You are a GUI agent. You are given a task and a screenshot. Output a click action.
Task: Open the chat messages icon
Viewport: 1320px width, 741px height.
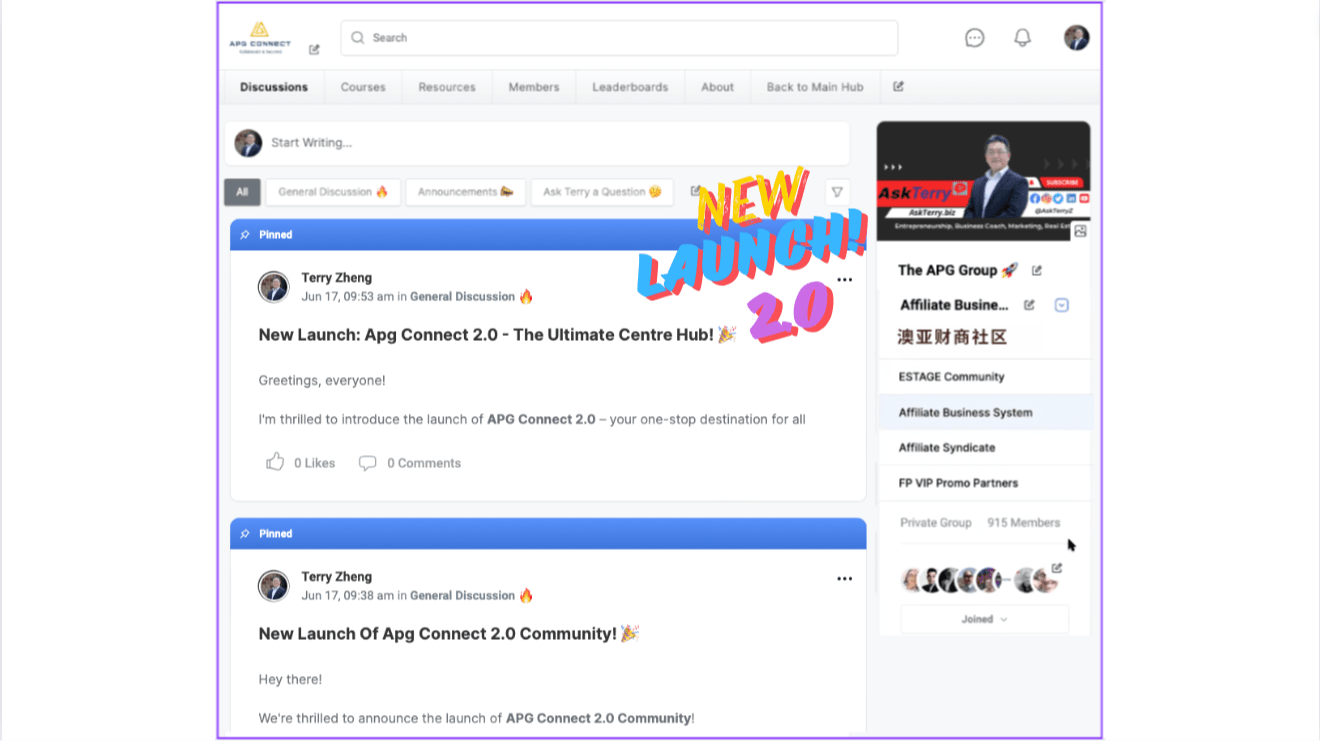point(975,38)
